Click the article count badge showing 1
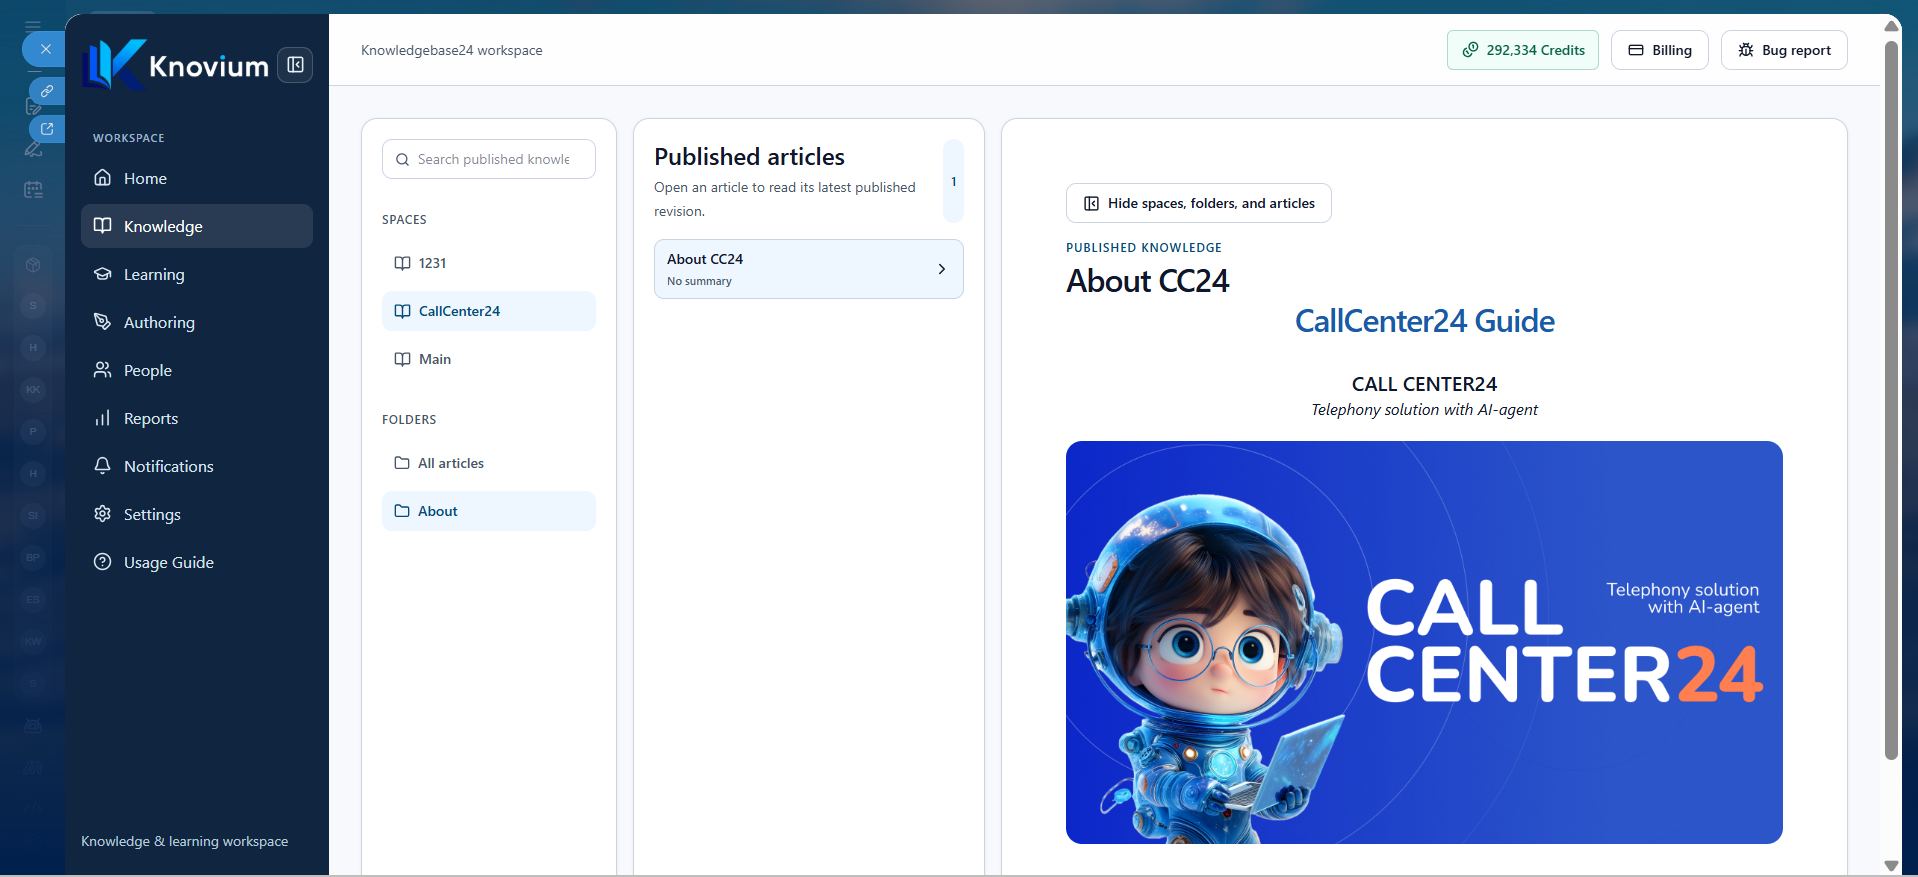The width and height of the screenshot is (1918, 877). 954,181
